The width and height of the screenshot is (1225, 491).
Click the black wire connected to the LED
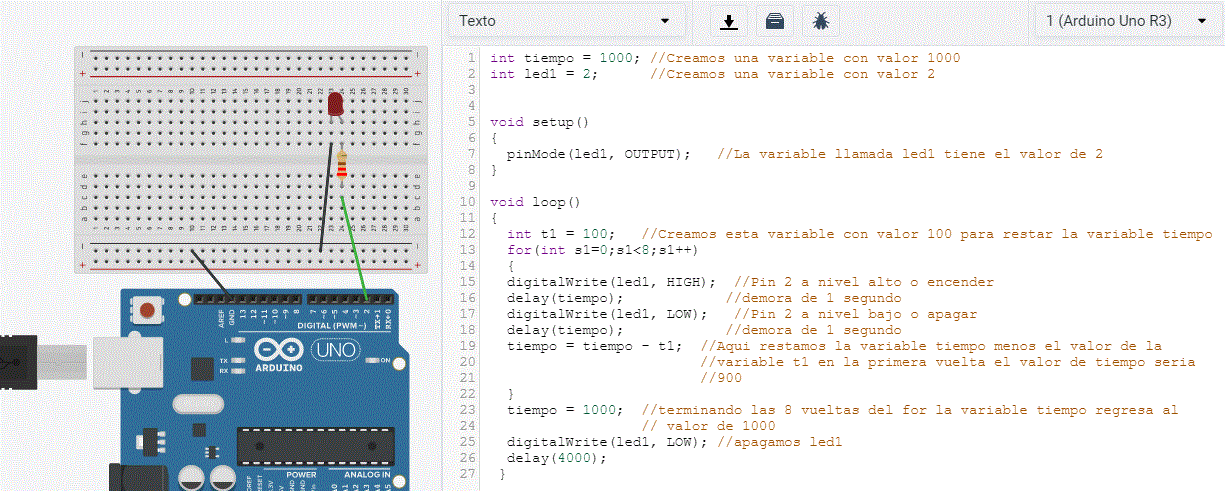pos(326,195)
